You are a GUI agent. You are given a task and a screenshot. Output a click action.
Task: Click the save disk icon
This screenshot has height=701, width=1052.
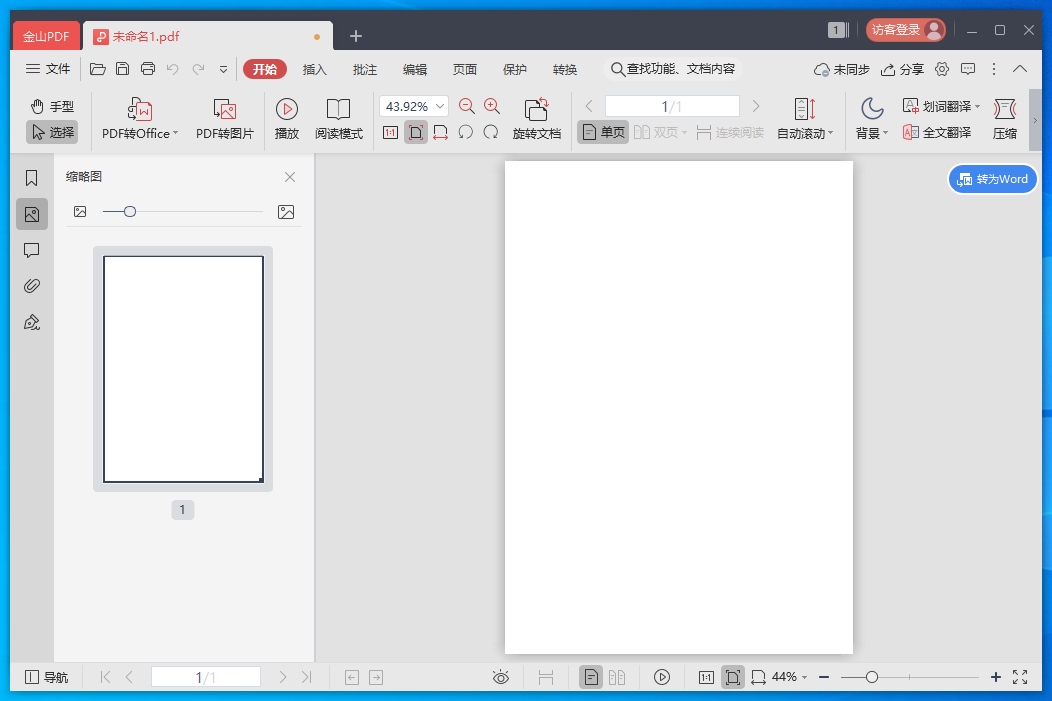pyautogui.click(x=122, y=69)
